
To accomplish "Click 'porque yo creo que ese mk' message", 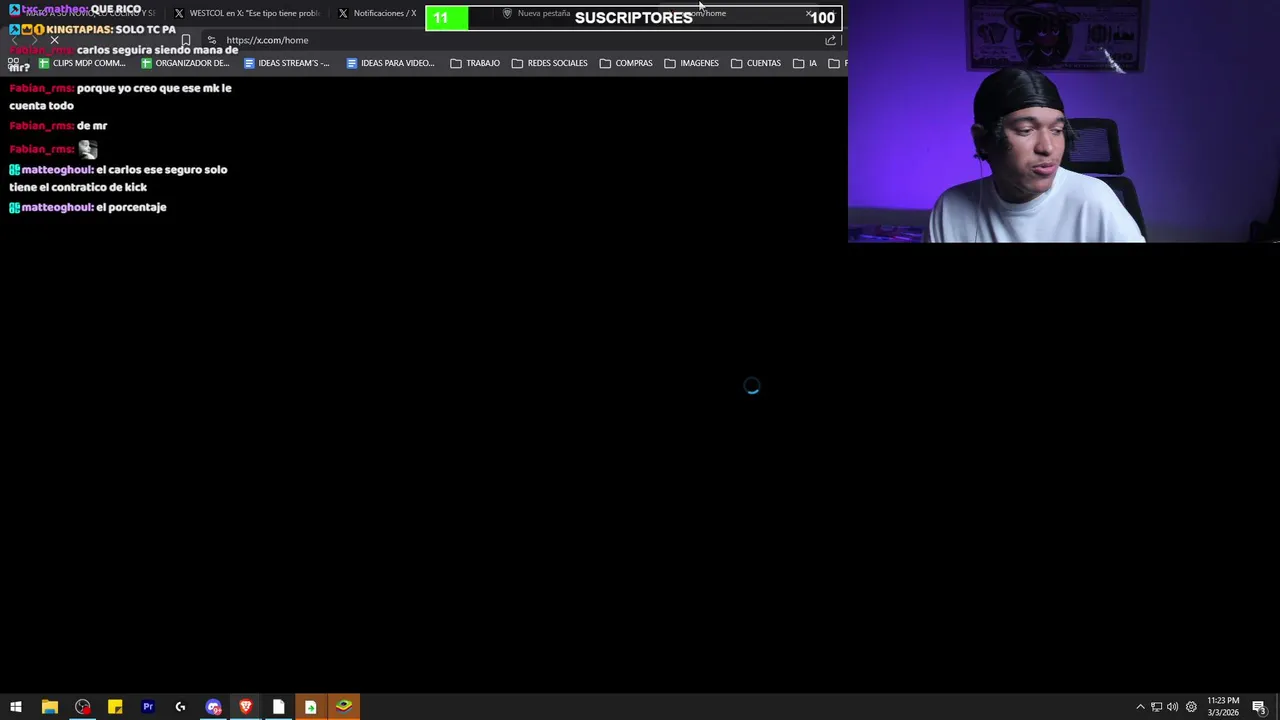I will click(120, 97).
